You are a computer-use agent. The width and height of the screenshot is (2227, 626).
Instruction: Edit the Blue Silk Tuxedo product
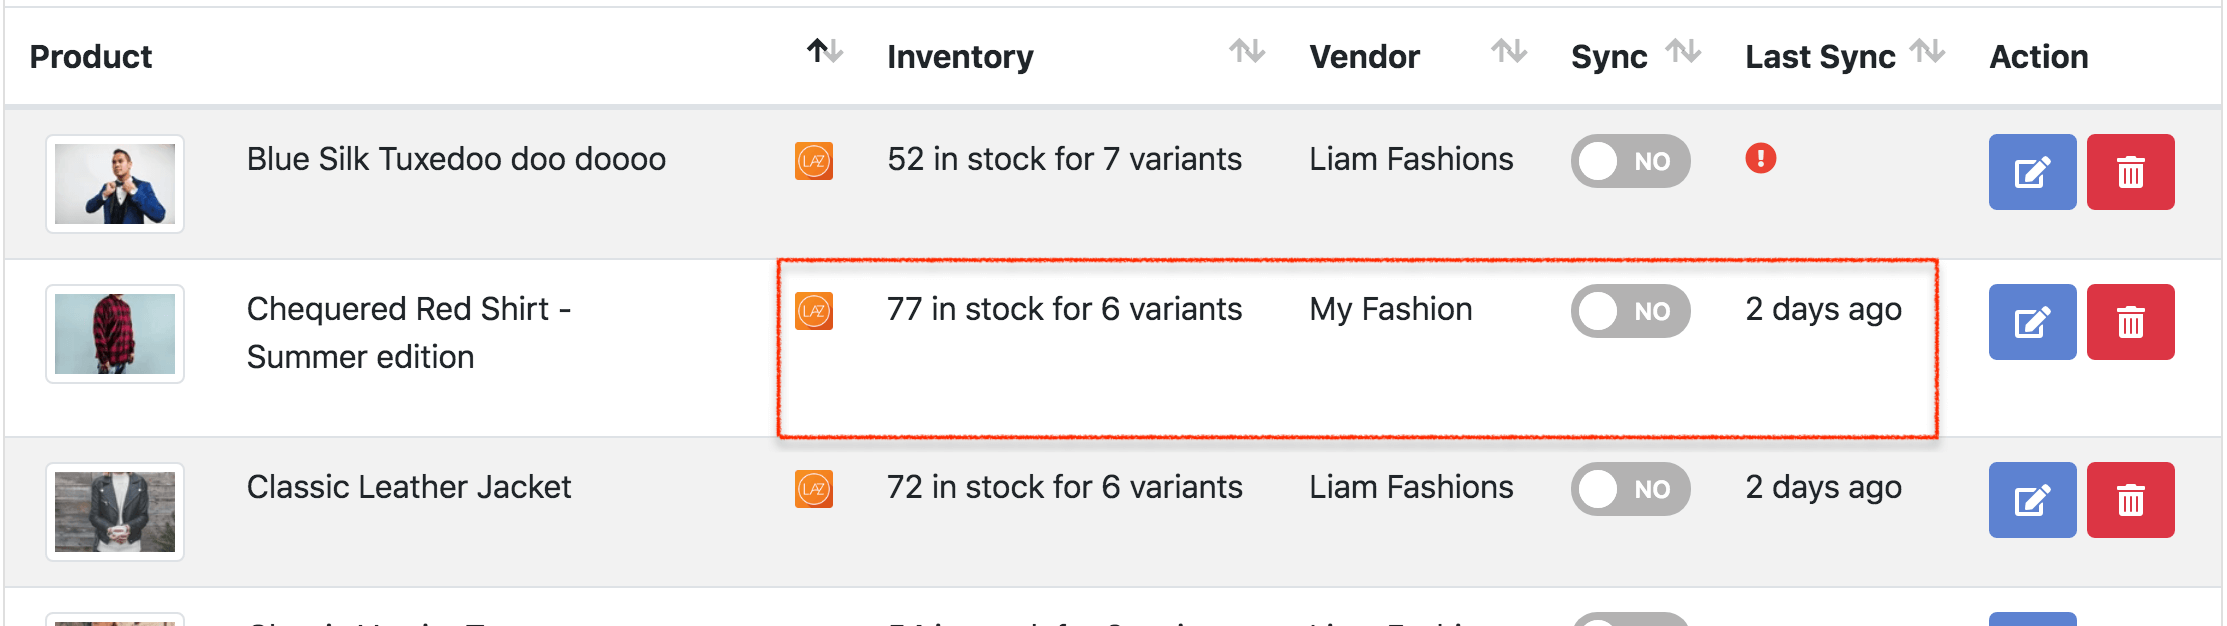(x=2031, y=172)
